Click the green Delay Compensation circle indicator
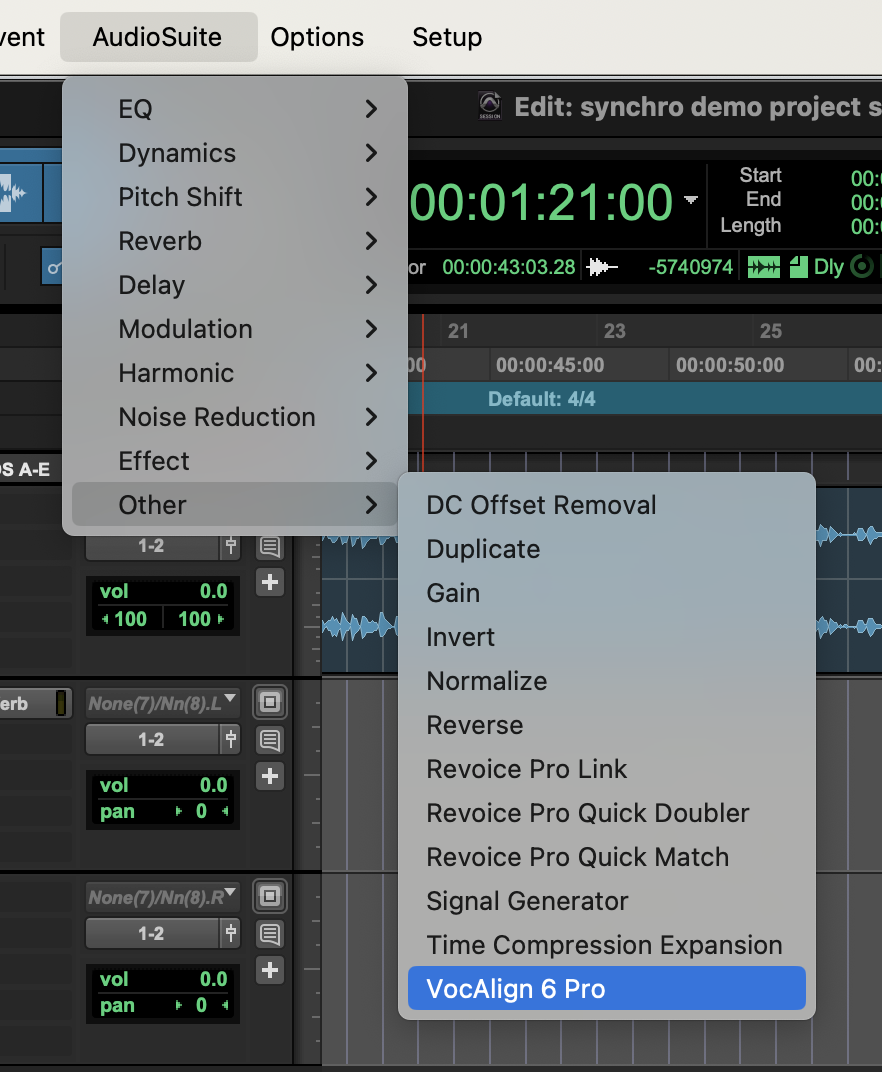The width and height of the screenshot is (882, 1072). [860, 267]
